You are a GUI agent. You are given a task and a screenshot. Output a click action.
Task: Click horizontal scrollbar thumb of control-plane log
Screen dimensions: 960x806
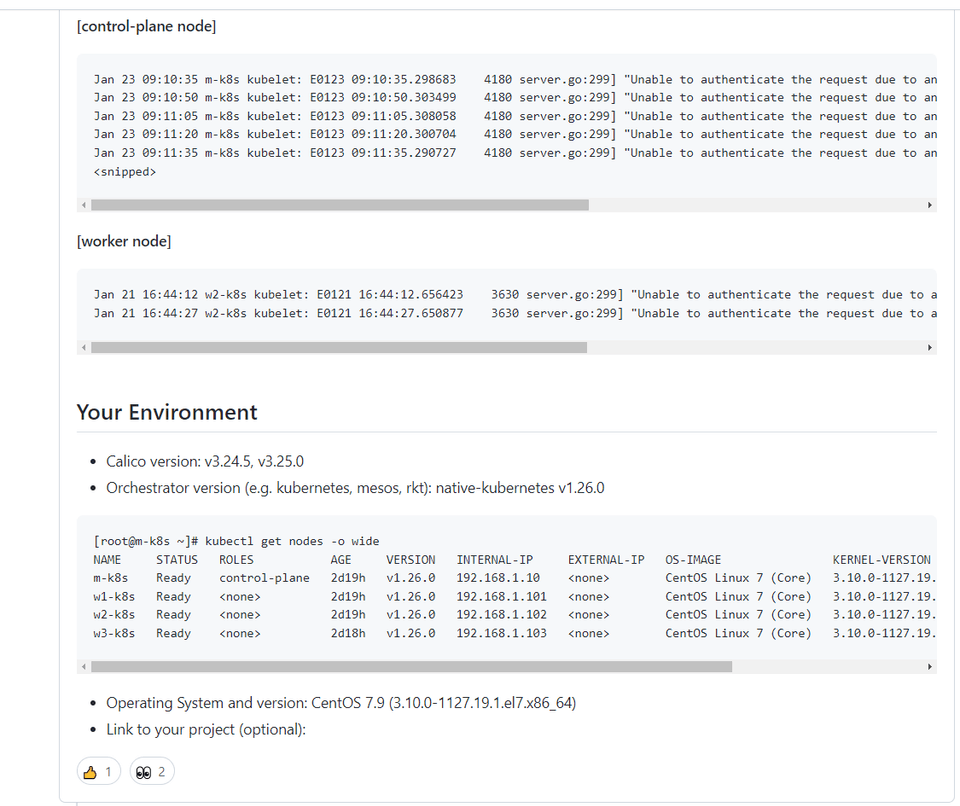339,205
